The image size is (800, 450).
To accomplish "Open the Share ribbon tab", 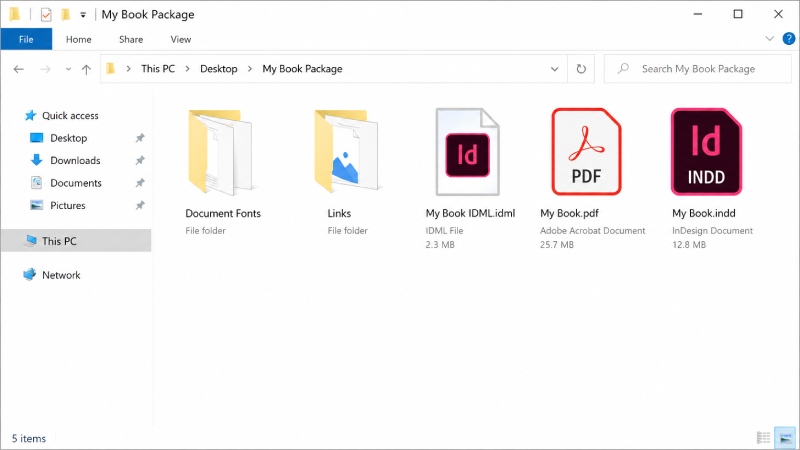I will 131,39.
